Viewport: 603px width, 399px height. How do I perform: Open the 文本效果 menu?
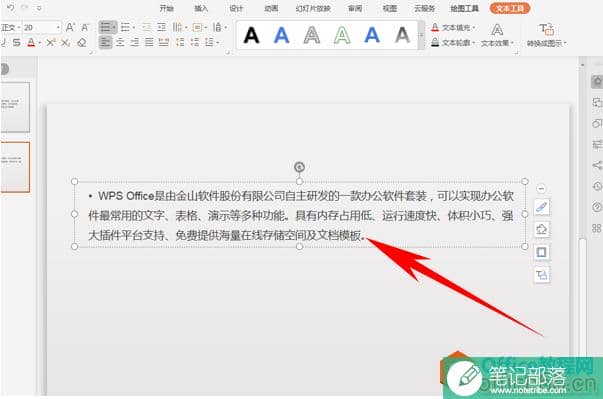(x=497, y=35)
